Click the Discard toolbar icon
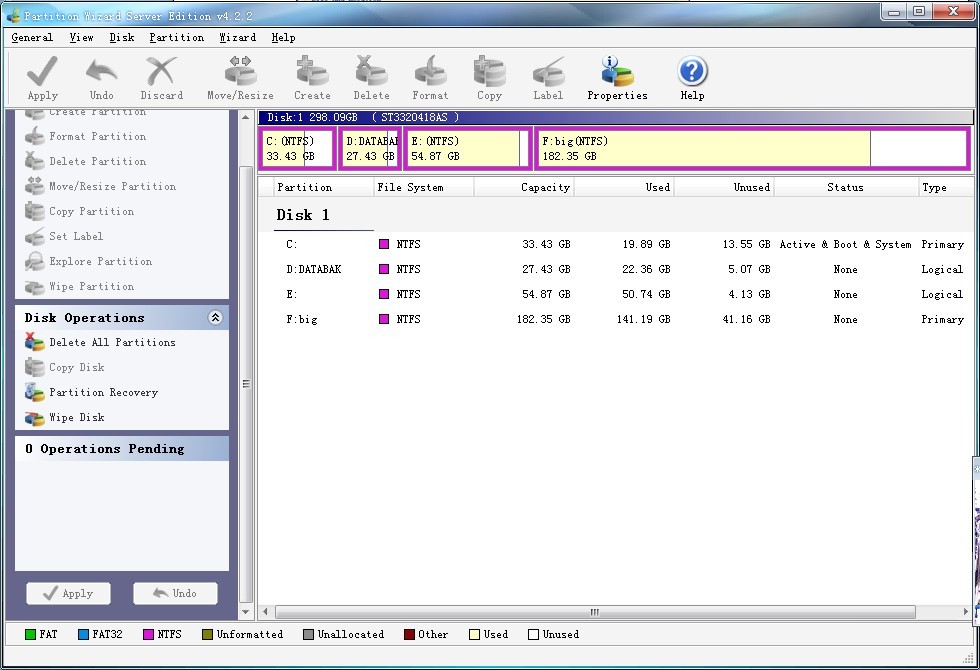 click(x=161, y=77)
